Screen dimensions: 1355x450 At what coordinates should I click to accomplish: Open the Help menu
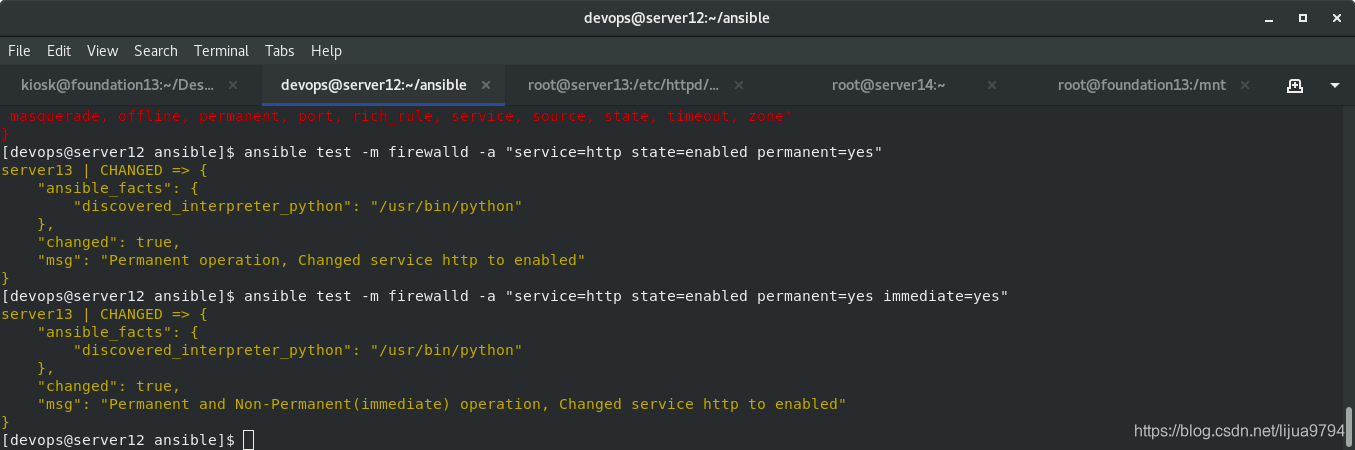click(326, 50)
